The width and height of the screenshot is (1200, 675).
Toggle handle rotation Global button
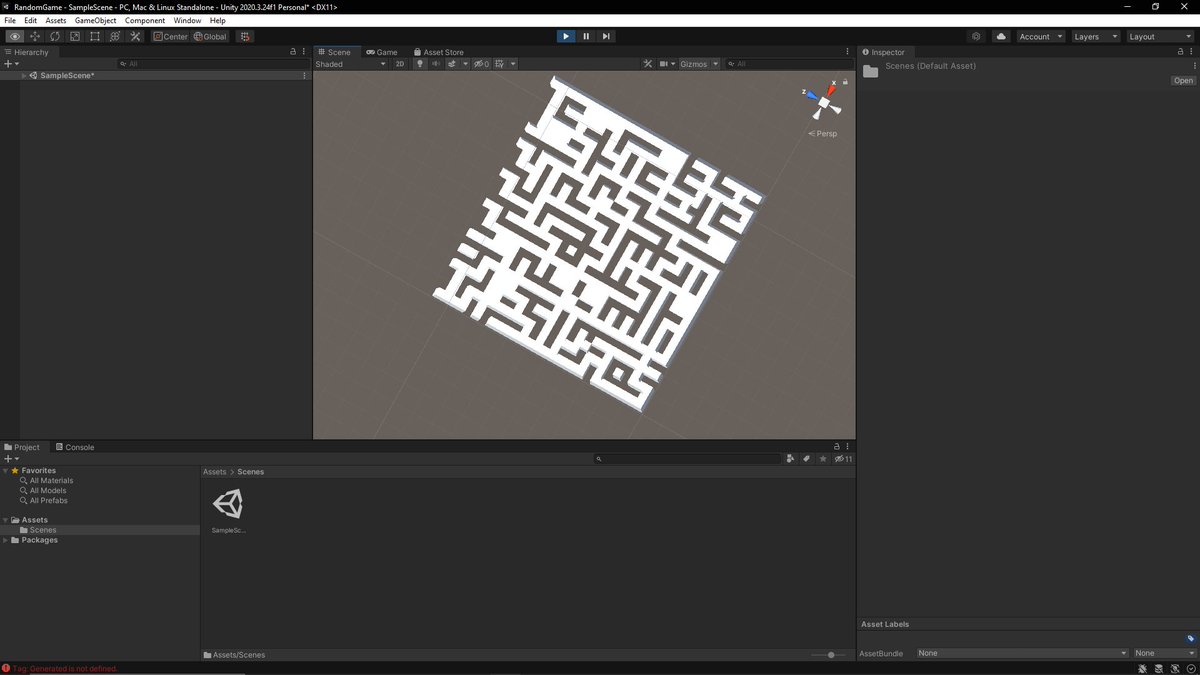pos(210,36)
